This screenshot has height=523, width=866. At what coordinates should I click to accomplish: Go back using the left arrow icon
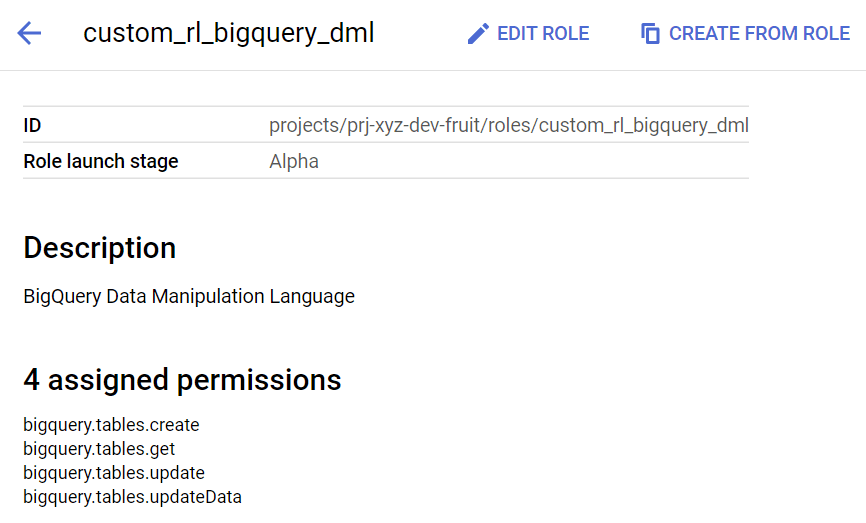[29, 33]
